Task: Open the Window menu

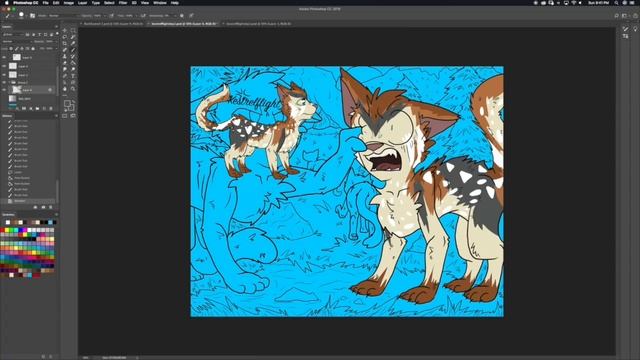Action: click(x=160, y=2)
